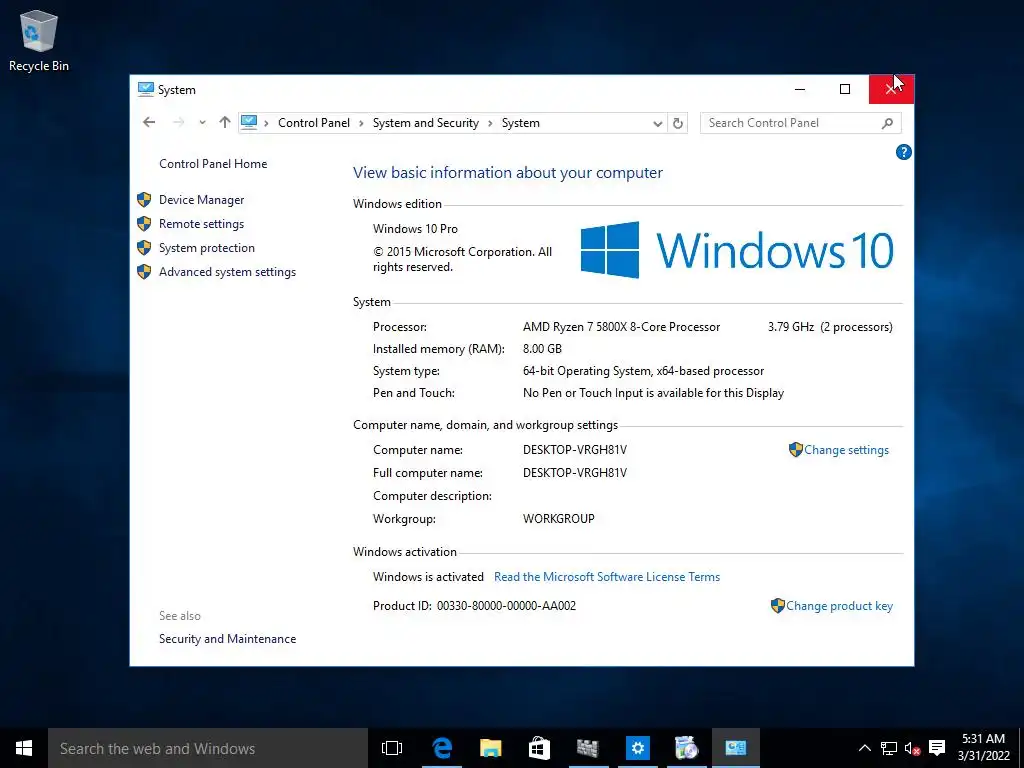Open Settings gear app on taskbar

pos(637,748)
